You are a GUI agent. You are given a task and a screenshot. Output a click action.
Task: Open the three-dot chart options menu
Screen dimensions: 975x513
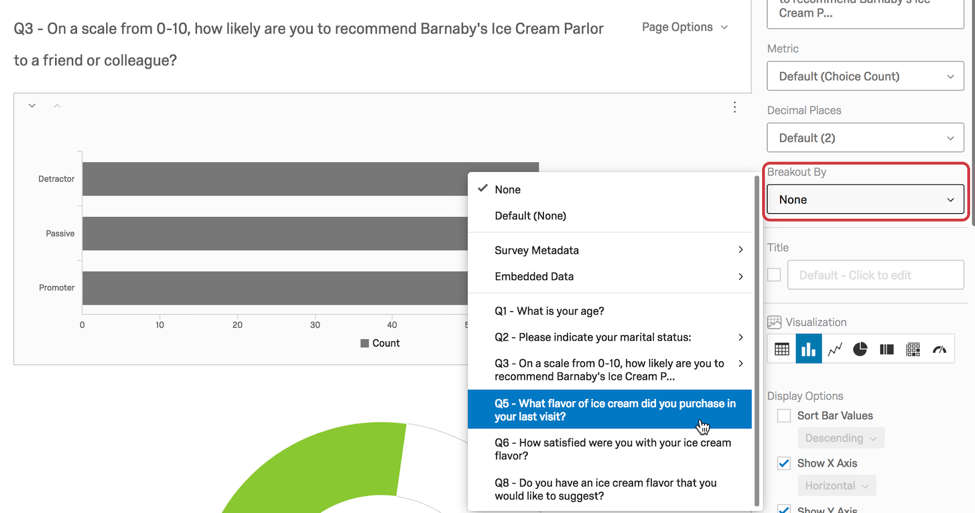[734, 107]
